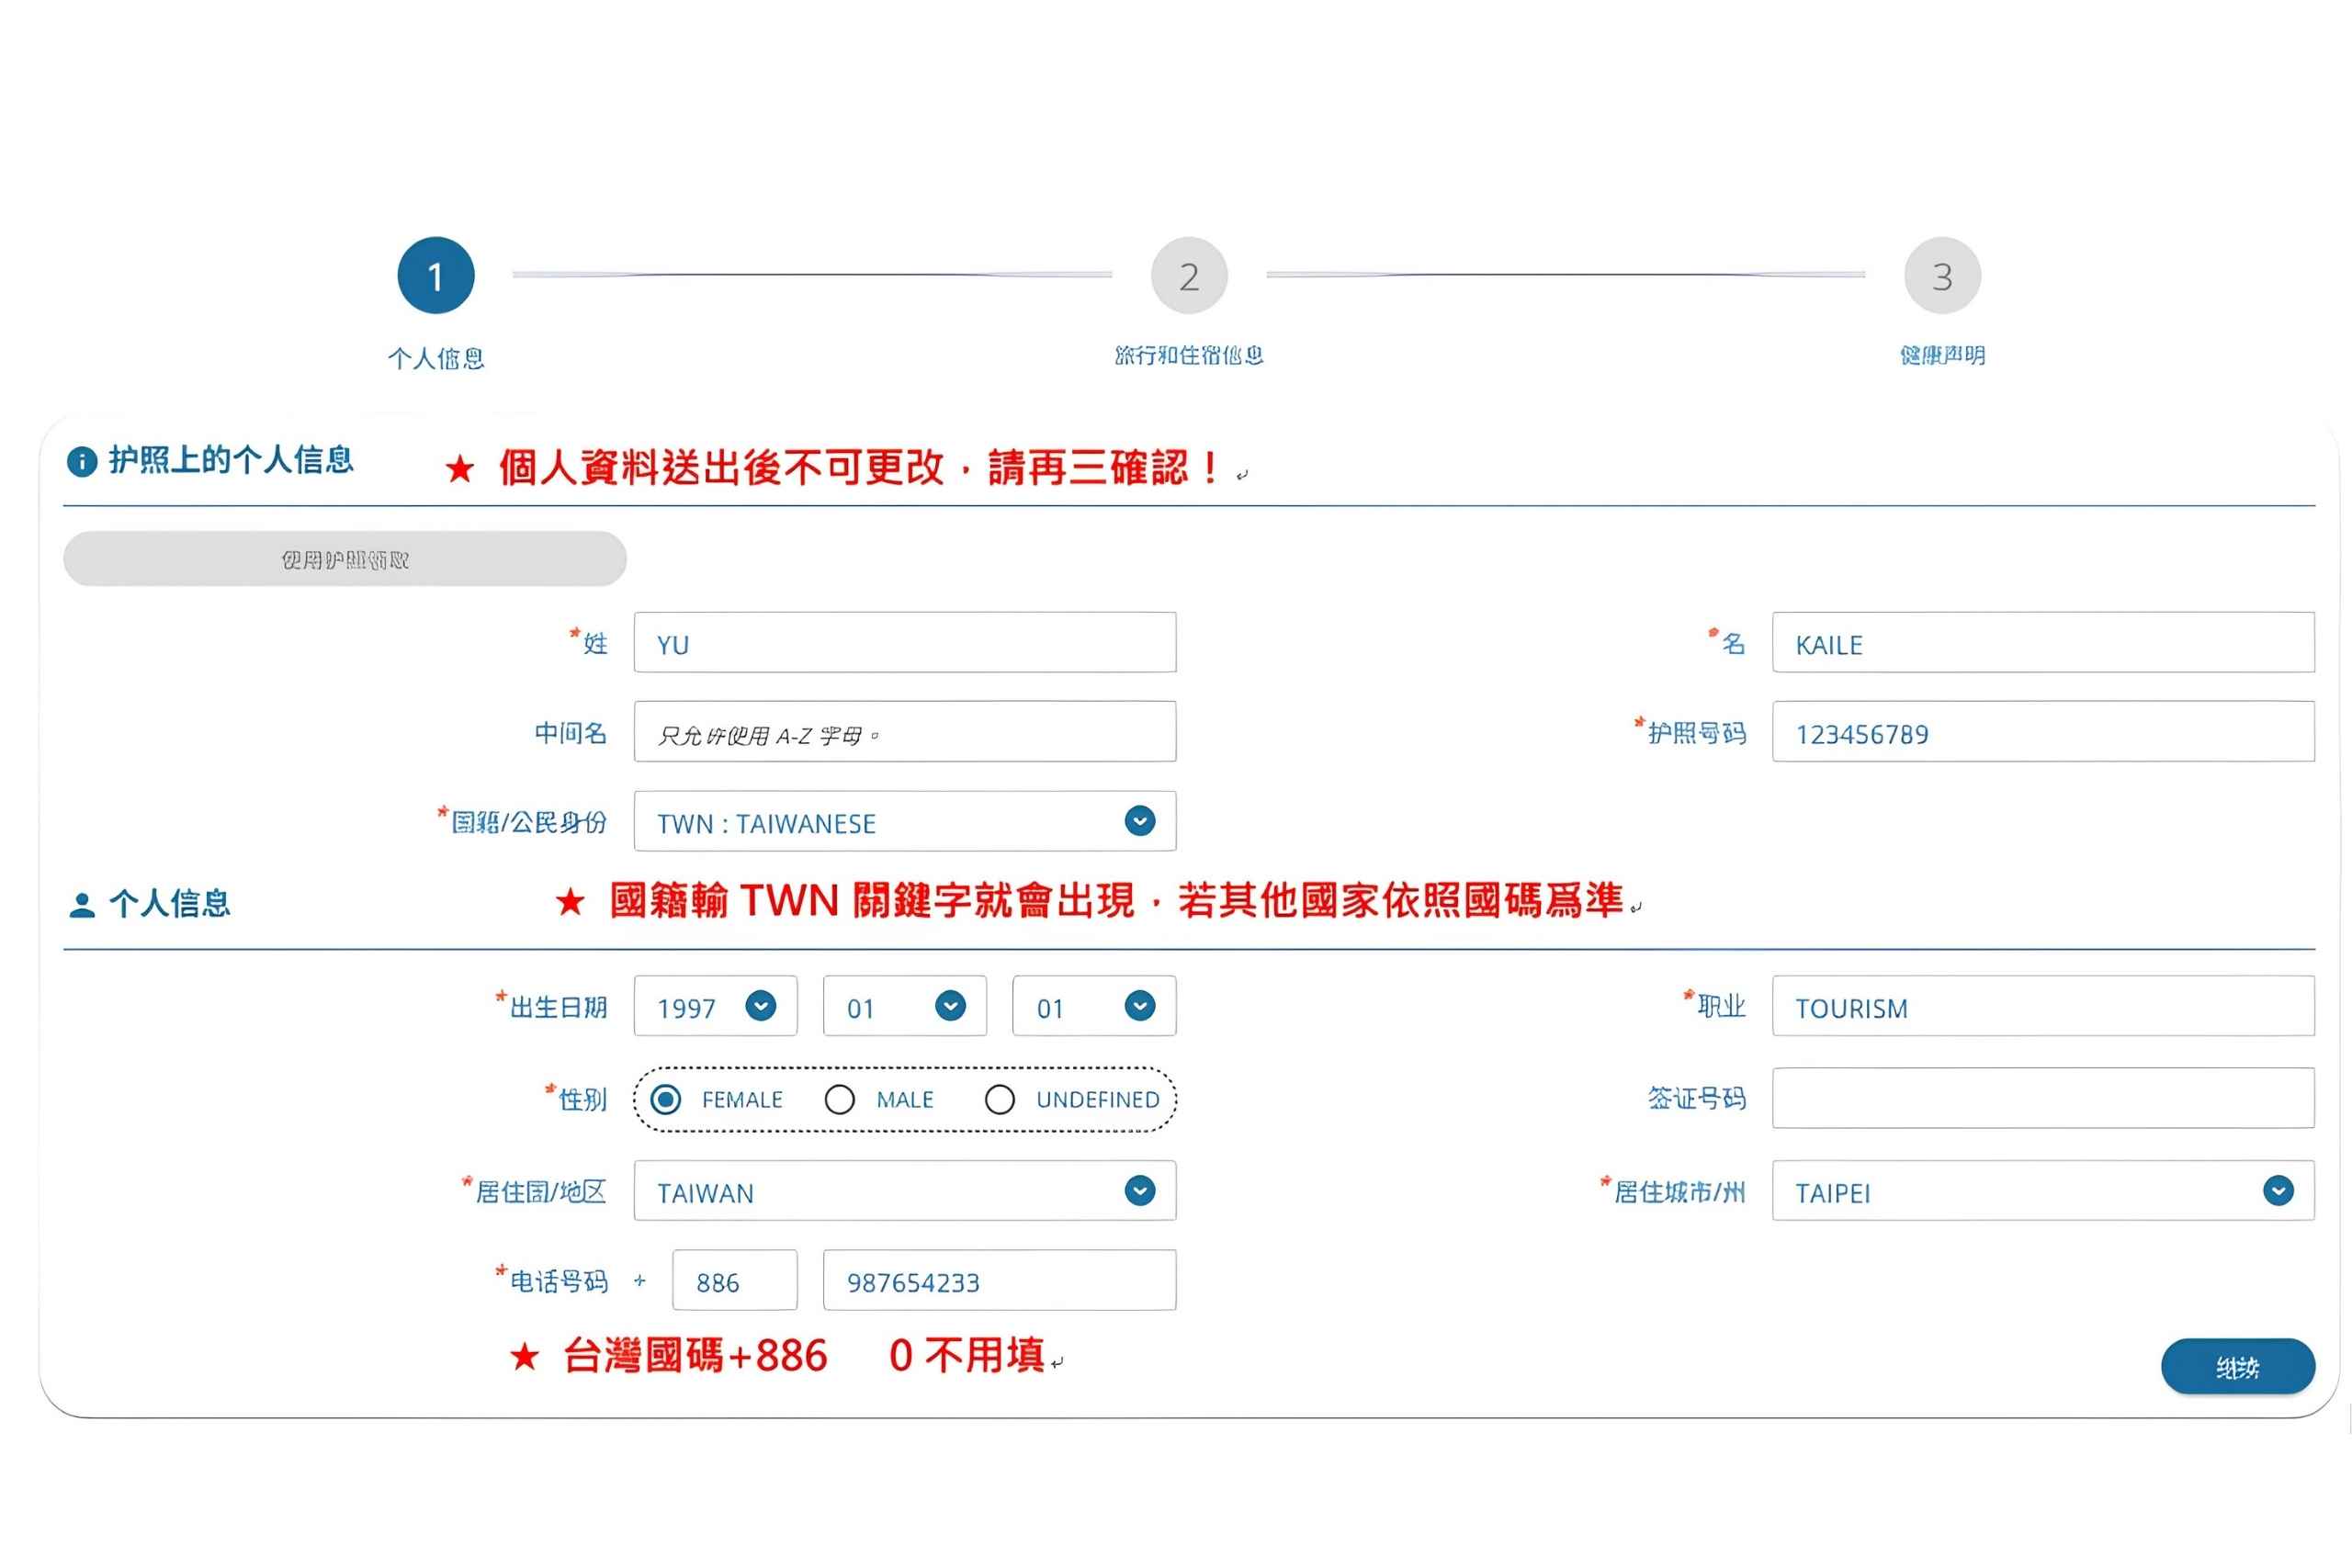Click the person icon beside 个人信息 heading

(x=82, y=905)
